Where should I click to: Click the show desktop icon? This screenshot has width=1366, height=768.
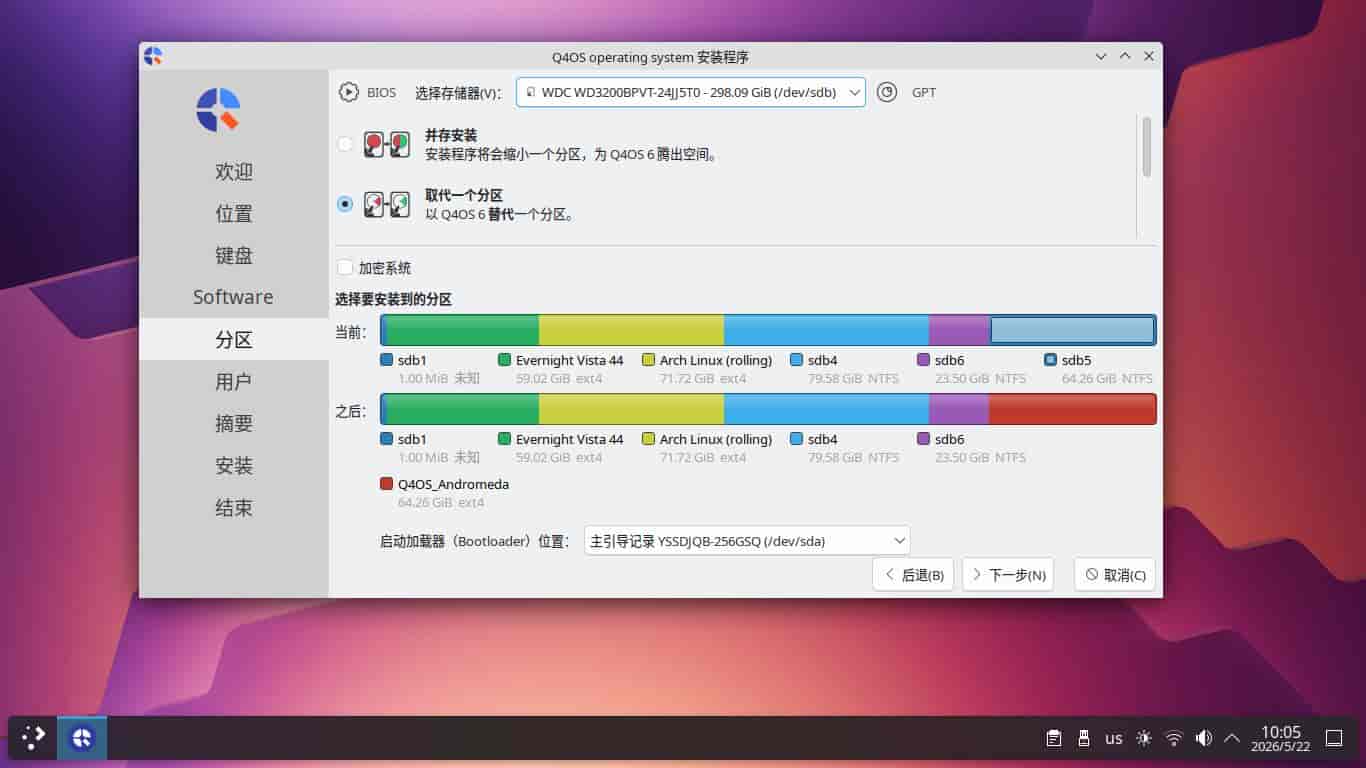[x=1334, y=738]
